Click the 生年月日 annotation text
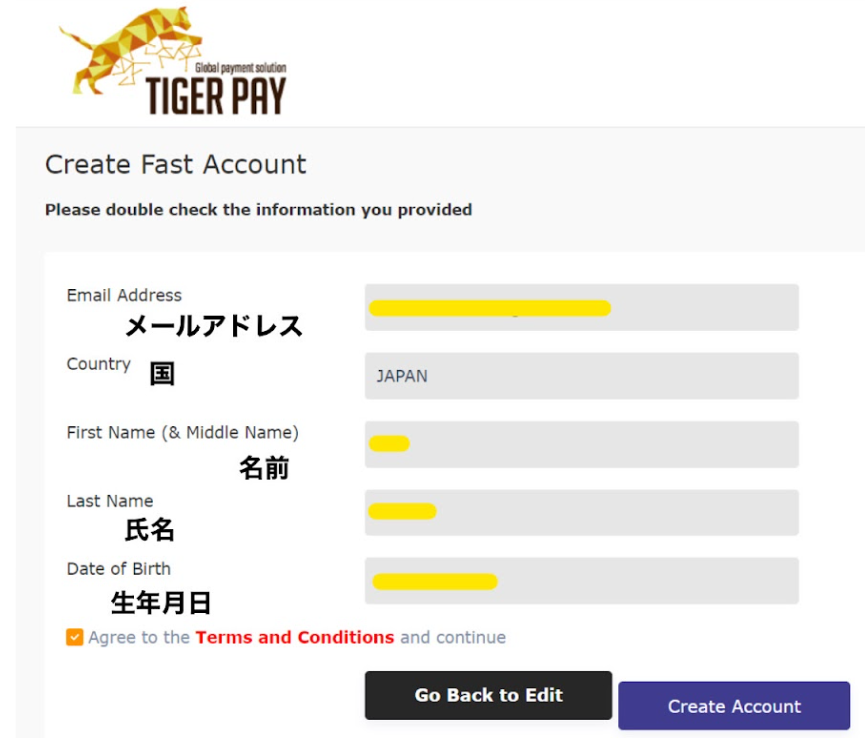The image size is (865, 738). (161, 602)
